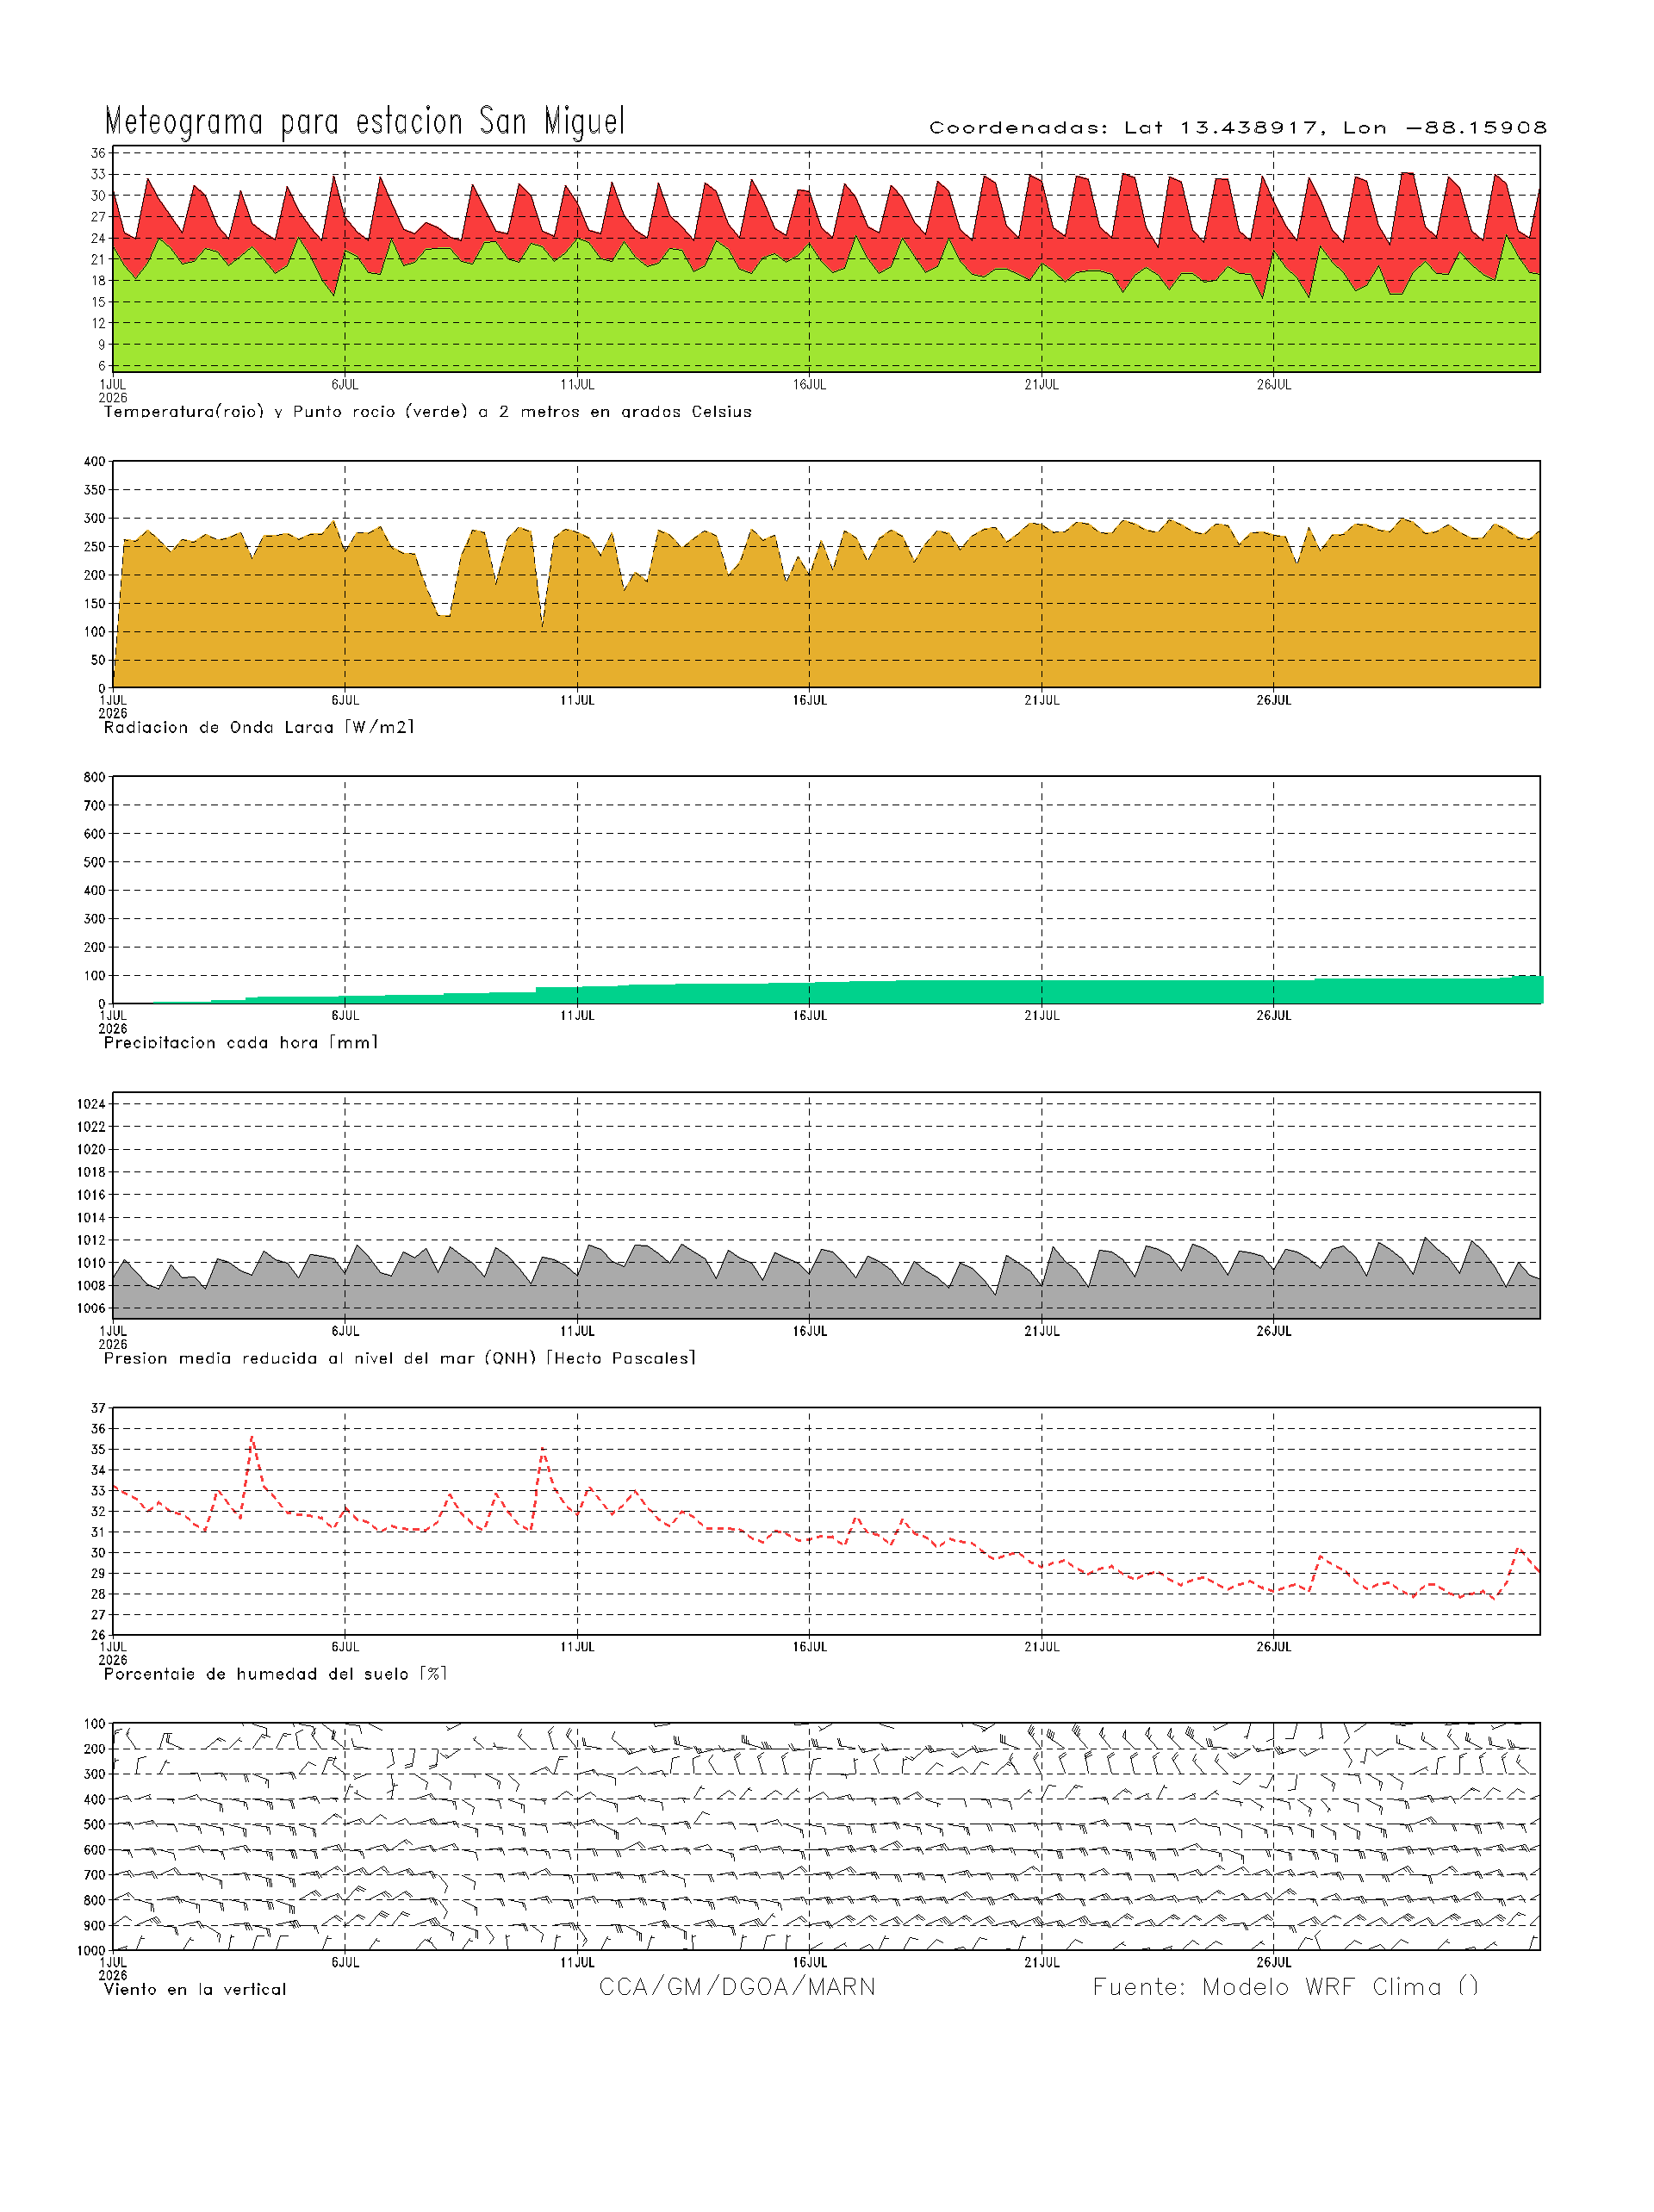Click the 'Meteograma para estacion San Miguel' title

[x=365, y=122]
